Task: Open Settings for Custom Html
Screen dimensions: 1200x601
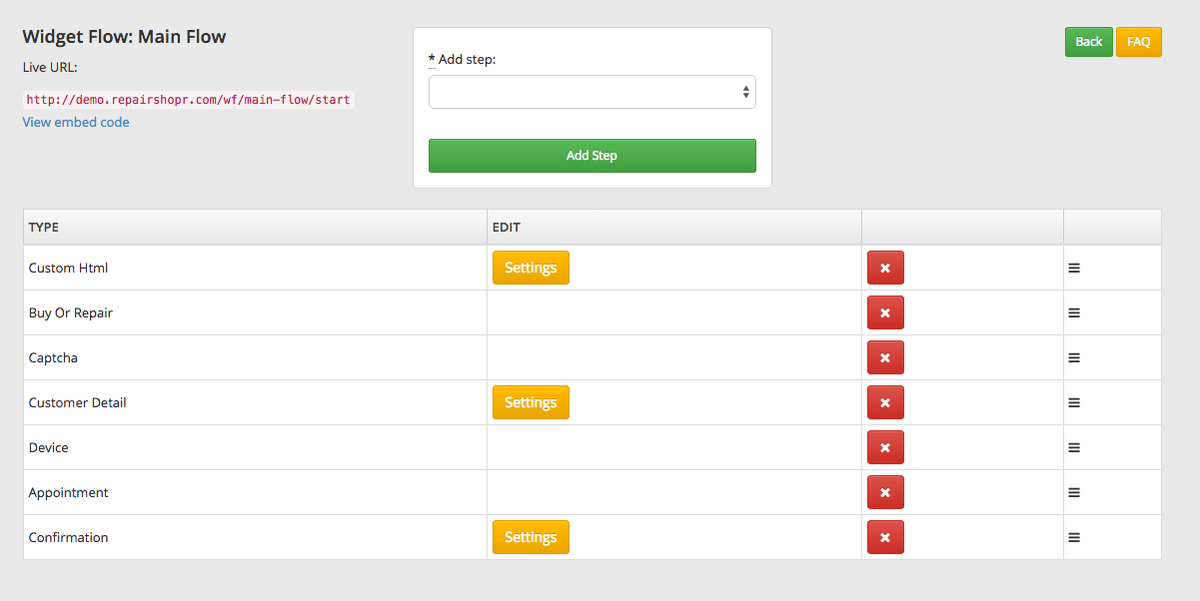Action: coord(530,268)
